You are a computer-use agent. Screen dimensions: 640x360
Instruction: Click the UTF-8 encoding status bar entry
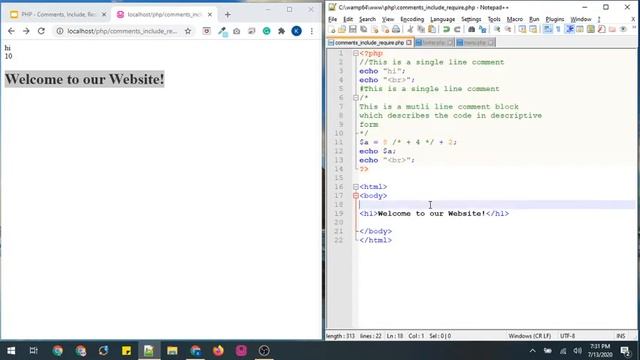[x=567, y=336]
